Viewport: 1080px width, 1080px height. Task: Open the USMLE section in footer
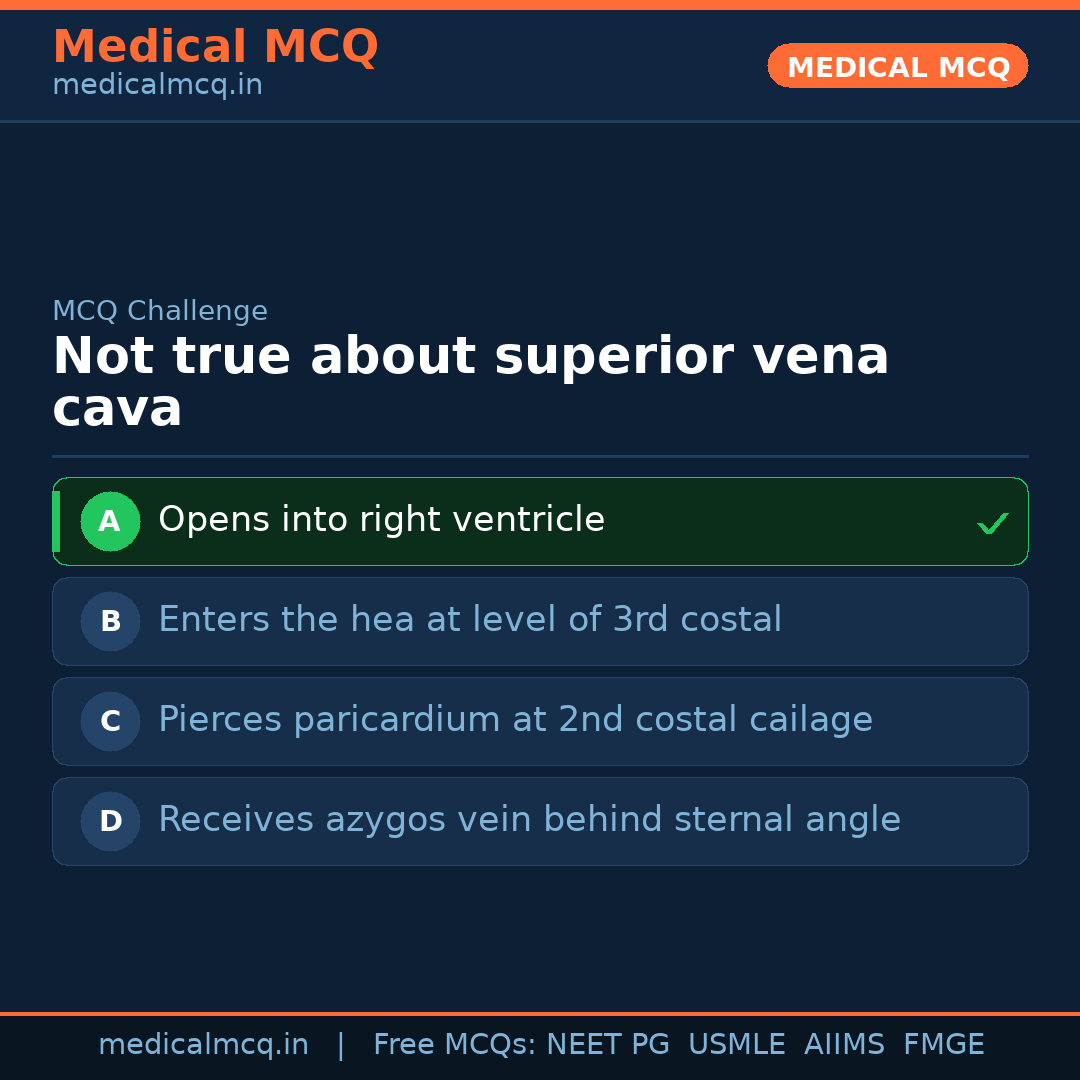click(737, 1044)
